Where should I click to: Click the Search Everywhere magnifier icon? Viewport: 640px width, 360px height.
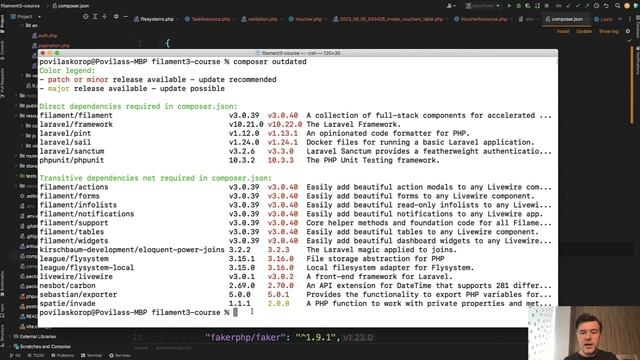pos(618,6)
